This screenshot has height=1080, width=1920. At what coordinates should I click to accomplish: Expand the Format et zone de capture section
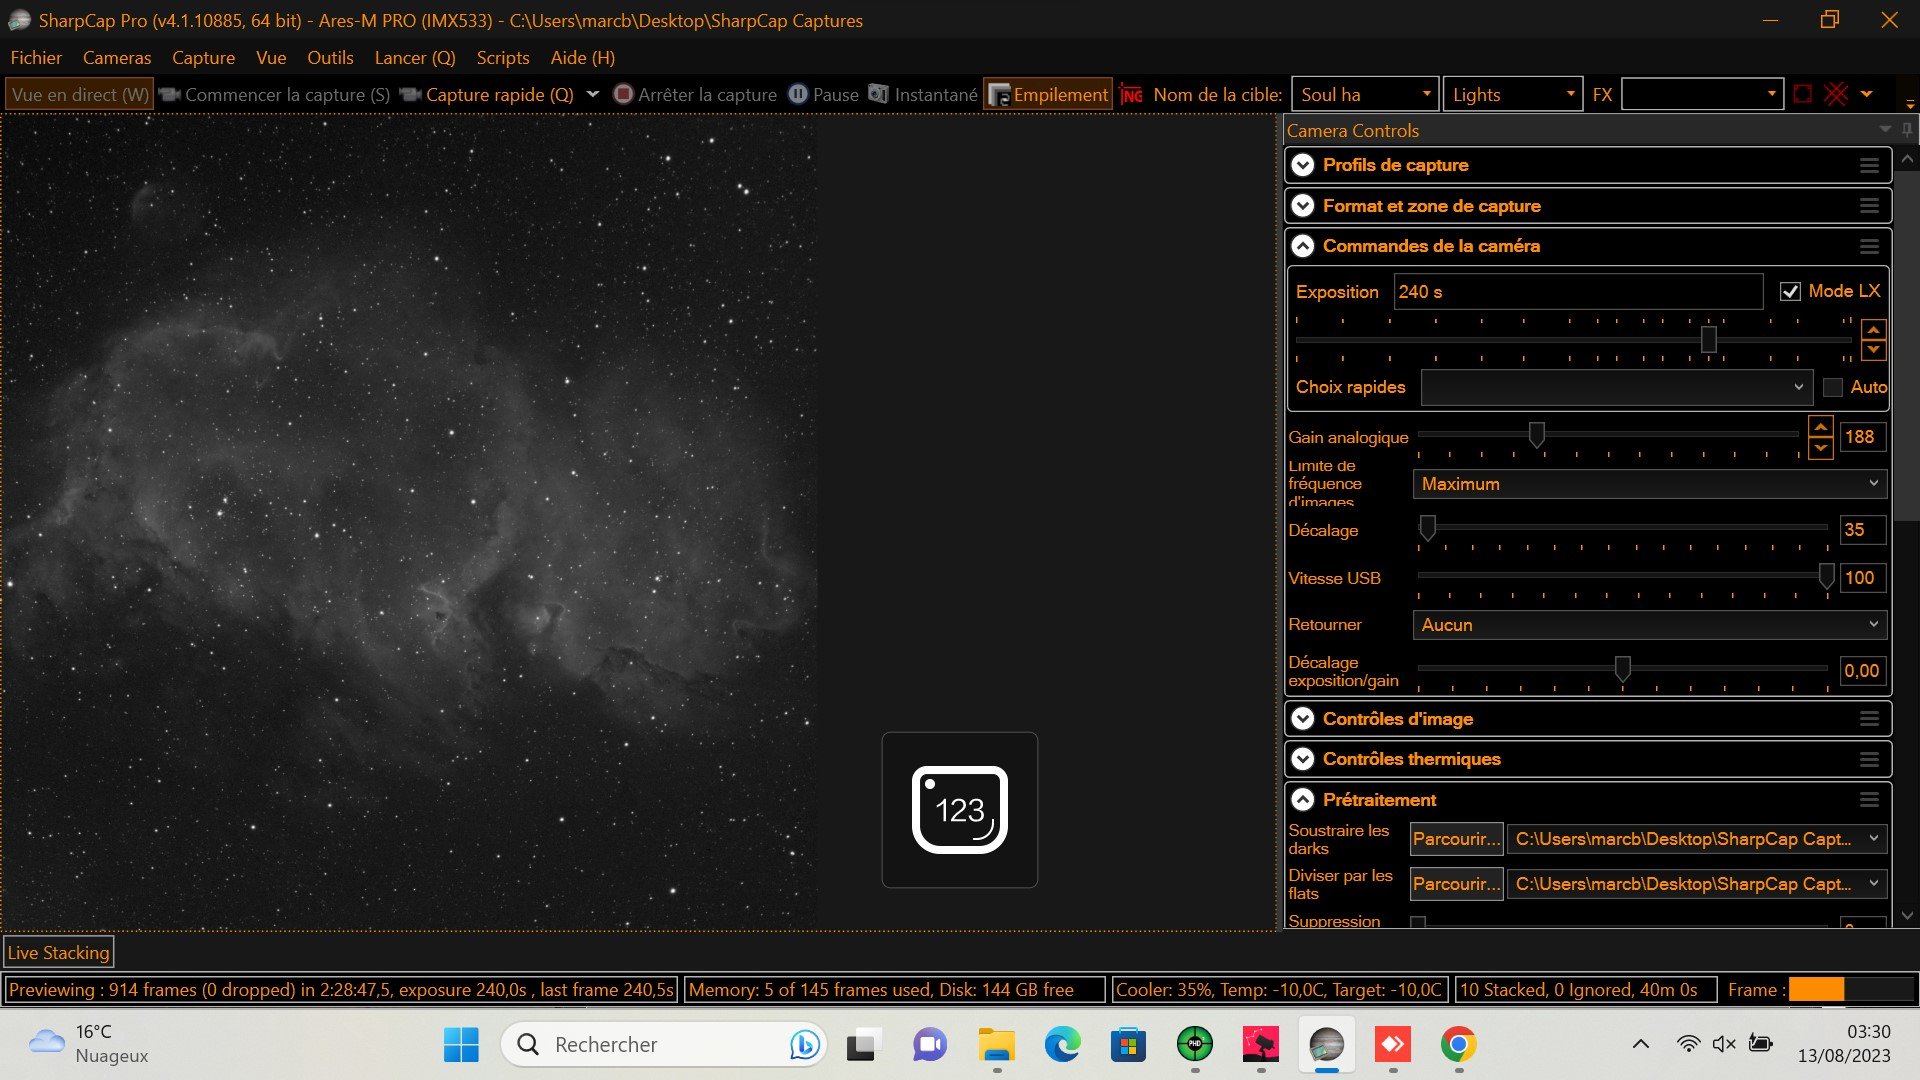tap(1303, 206)
